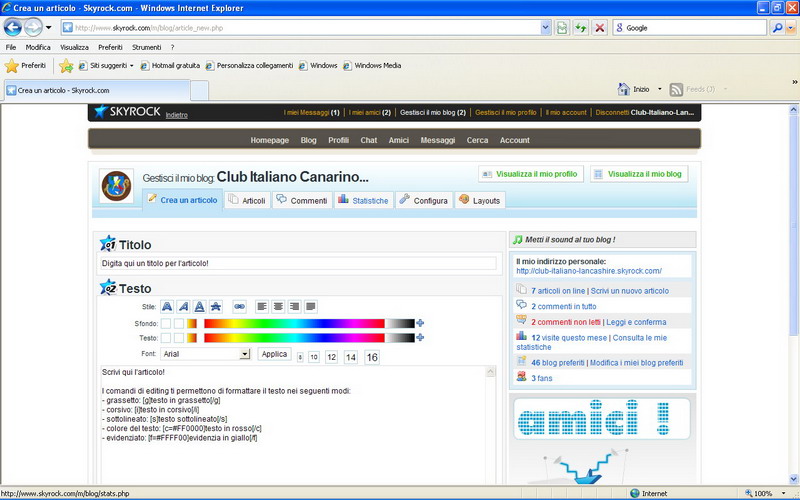Click the Applica font button
Image resolution: width=800 pixels, height=500 pixels.
click(x=274, y=354)
